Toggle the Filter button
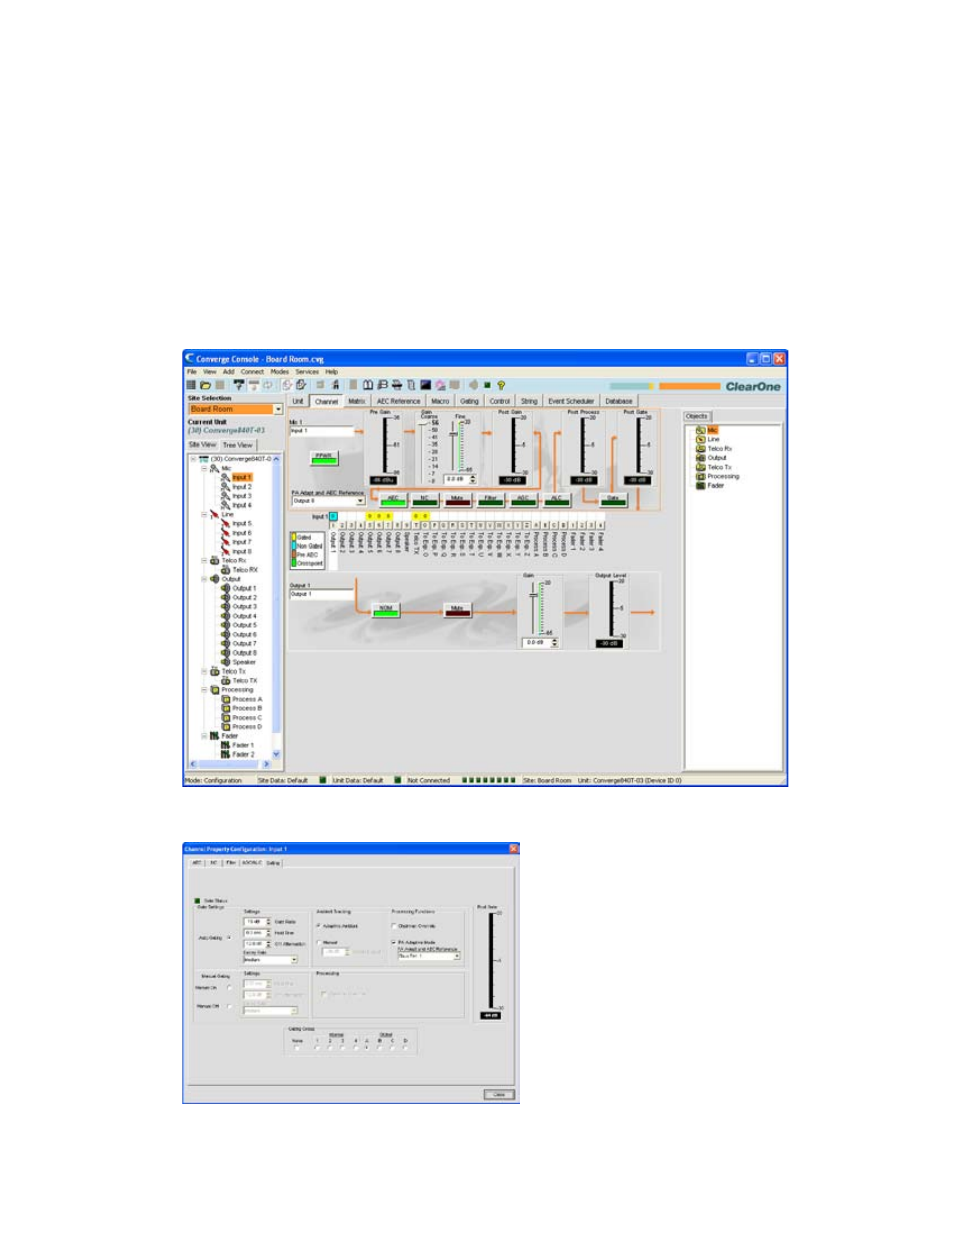Viewport: 954px width, 1235px height. coord(490,499)
